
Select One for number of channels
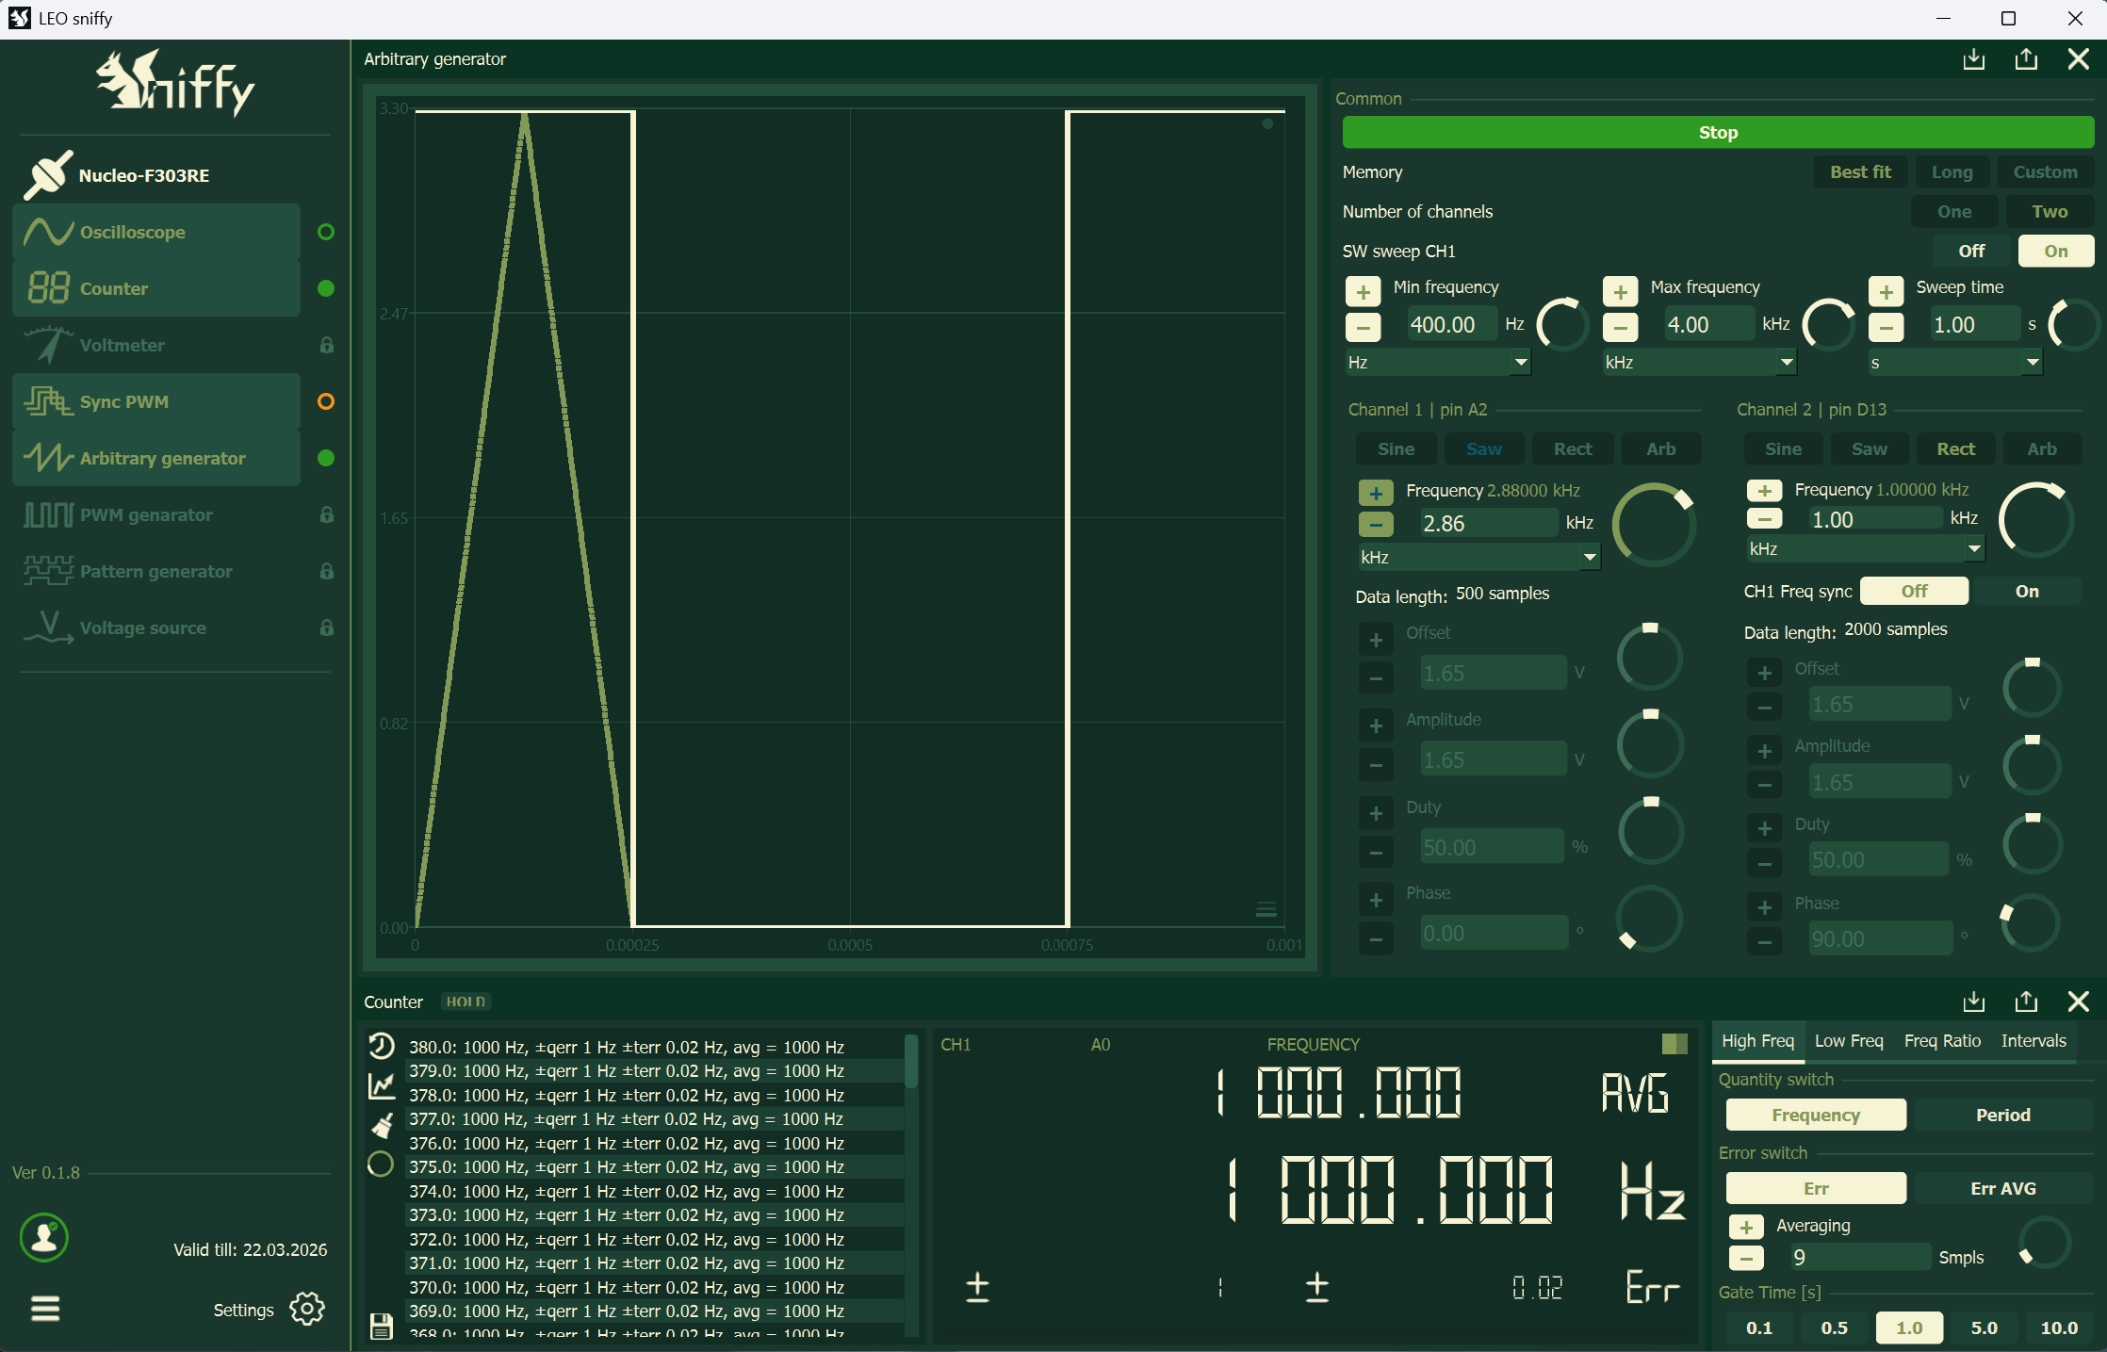tap(1954, 212)
